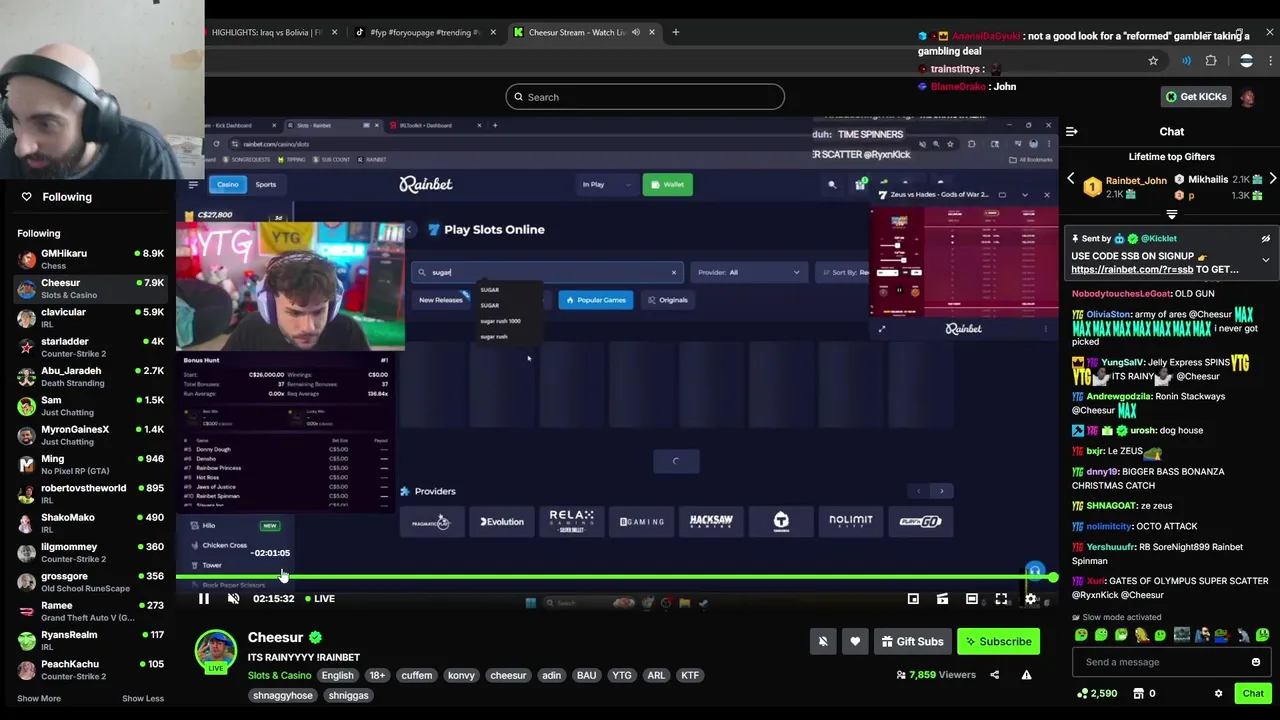Open the Wallet button on Rainbet
This screenshot has height=720, width=1280.
tap(667, 184)
